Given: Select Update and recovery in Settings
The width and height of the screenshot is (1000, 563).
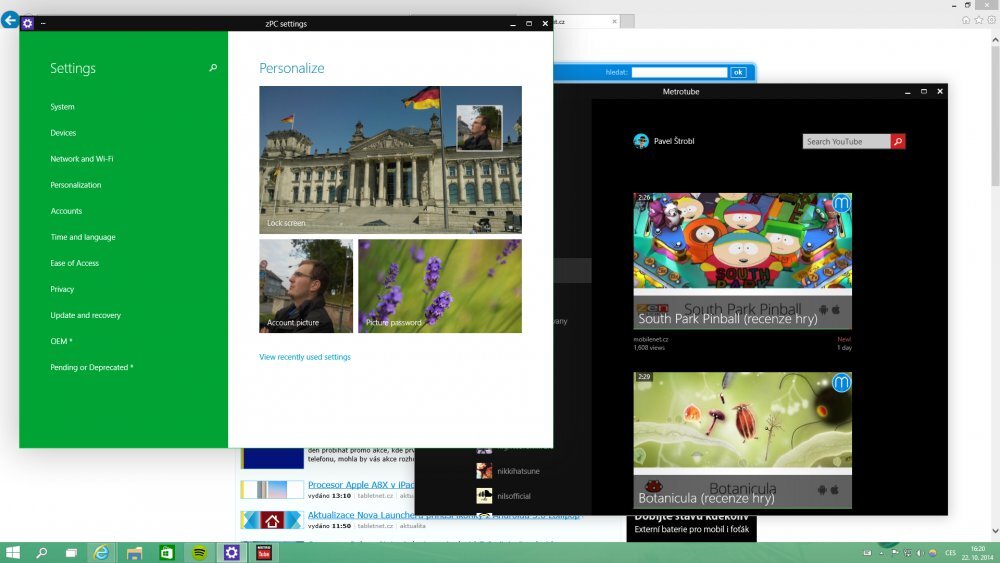Looking at the screenshot, I should point(85,316).
